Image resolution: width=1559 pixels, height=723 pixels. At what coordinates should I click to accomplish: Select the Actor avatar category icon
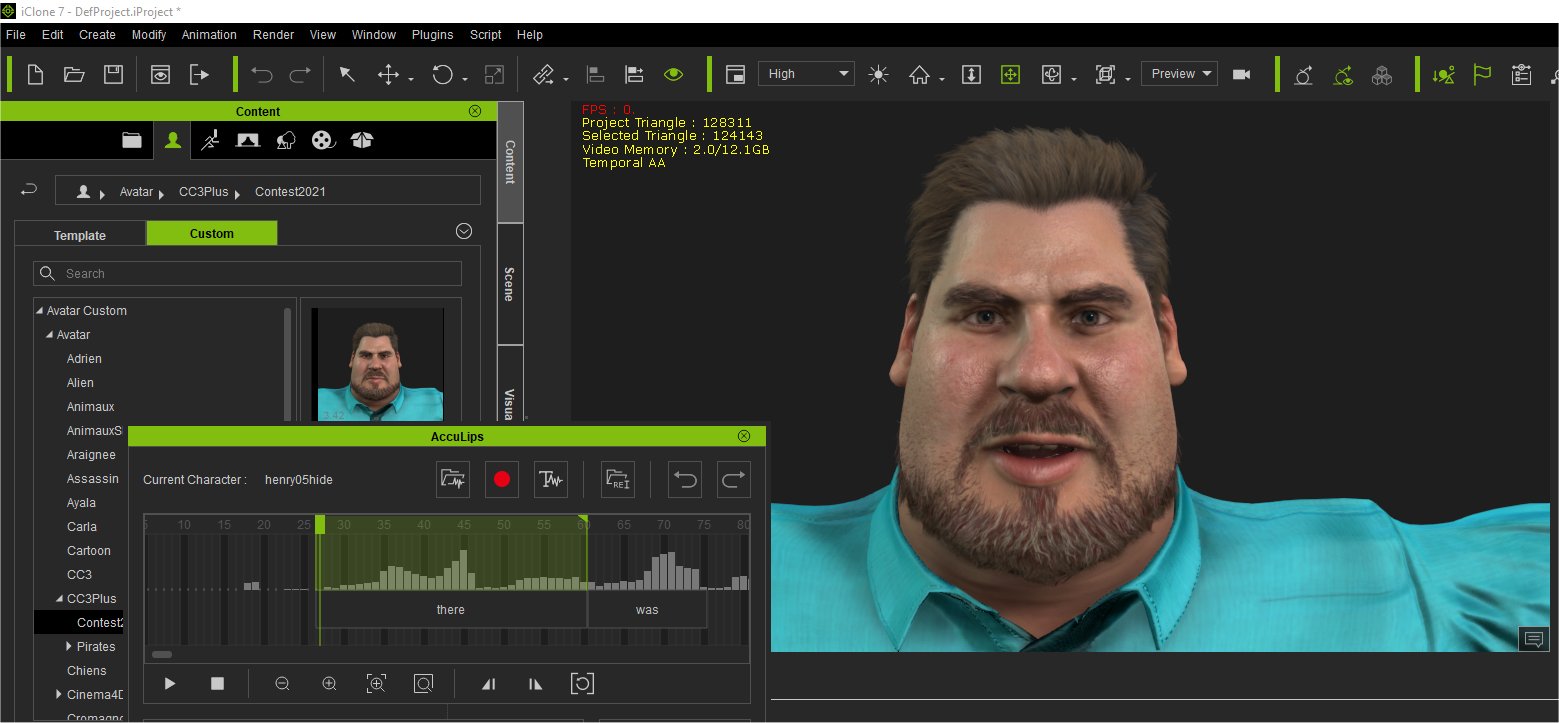pyautogui.click(x=173, y=141)
